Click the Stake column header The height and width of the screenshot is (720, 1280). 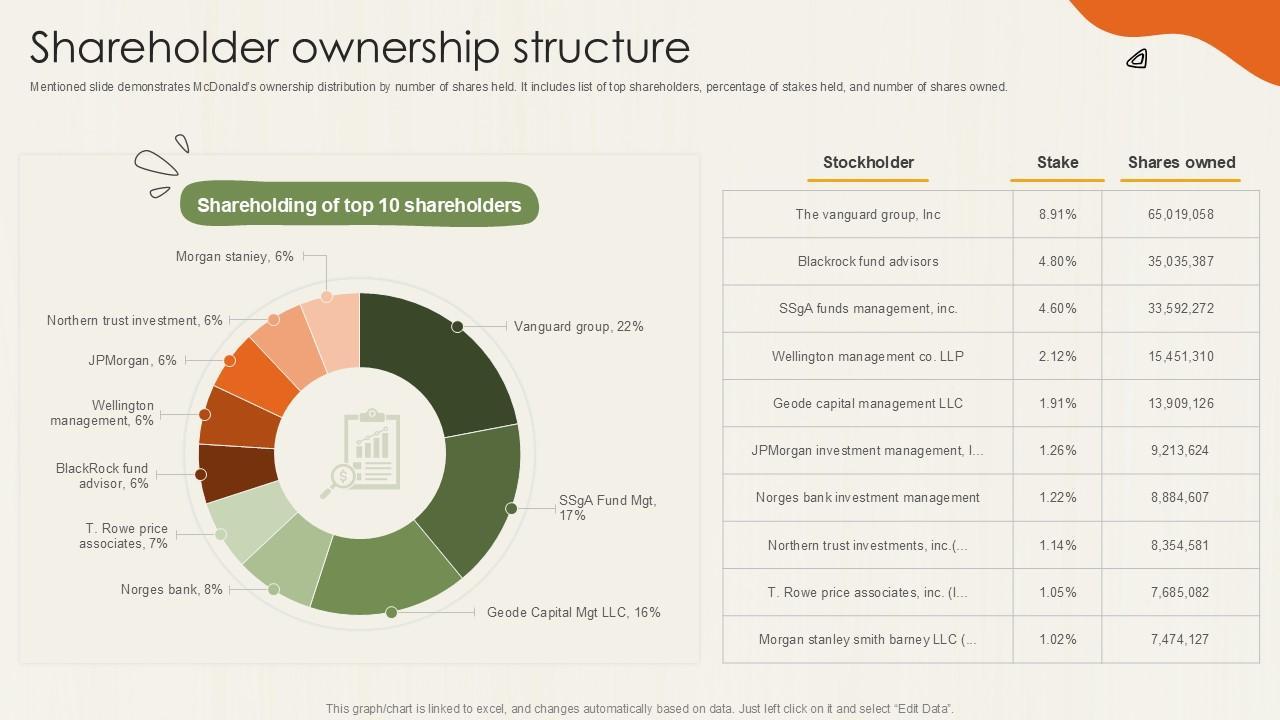point(1057,162)
